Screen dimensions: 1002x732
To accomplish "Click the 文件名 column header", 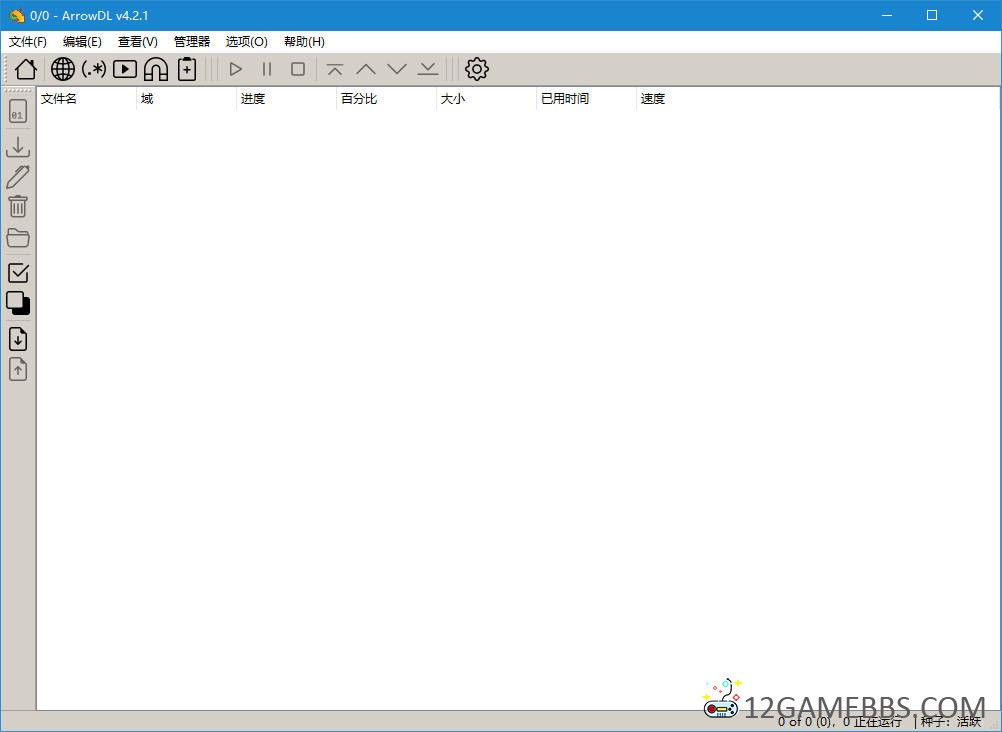I will pos(59,99).
